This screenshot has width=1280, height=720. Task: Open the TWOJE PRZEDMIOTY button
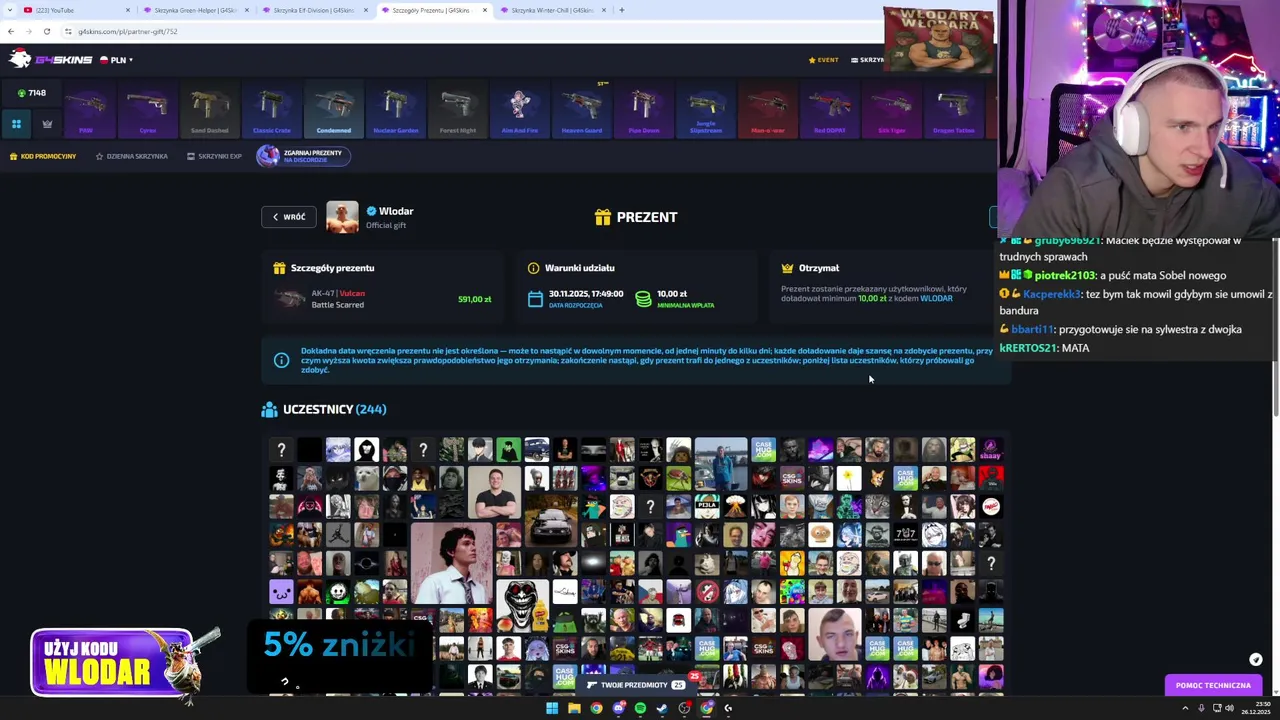pos(636,685)
